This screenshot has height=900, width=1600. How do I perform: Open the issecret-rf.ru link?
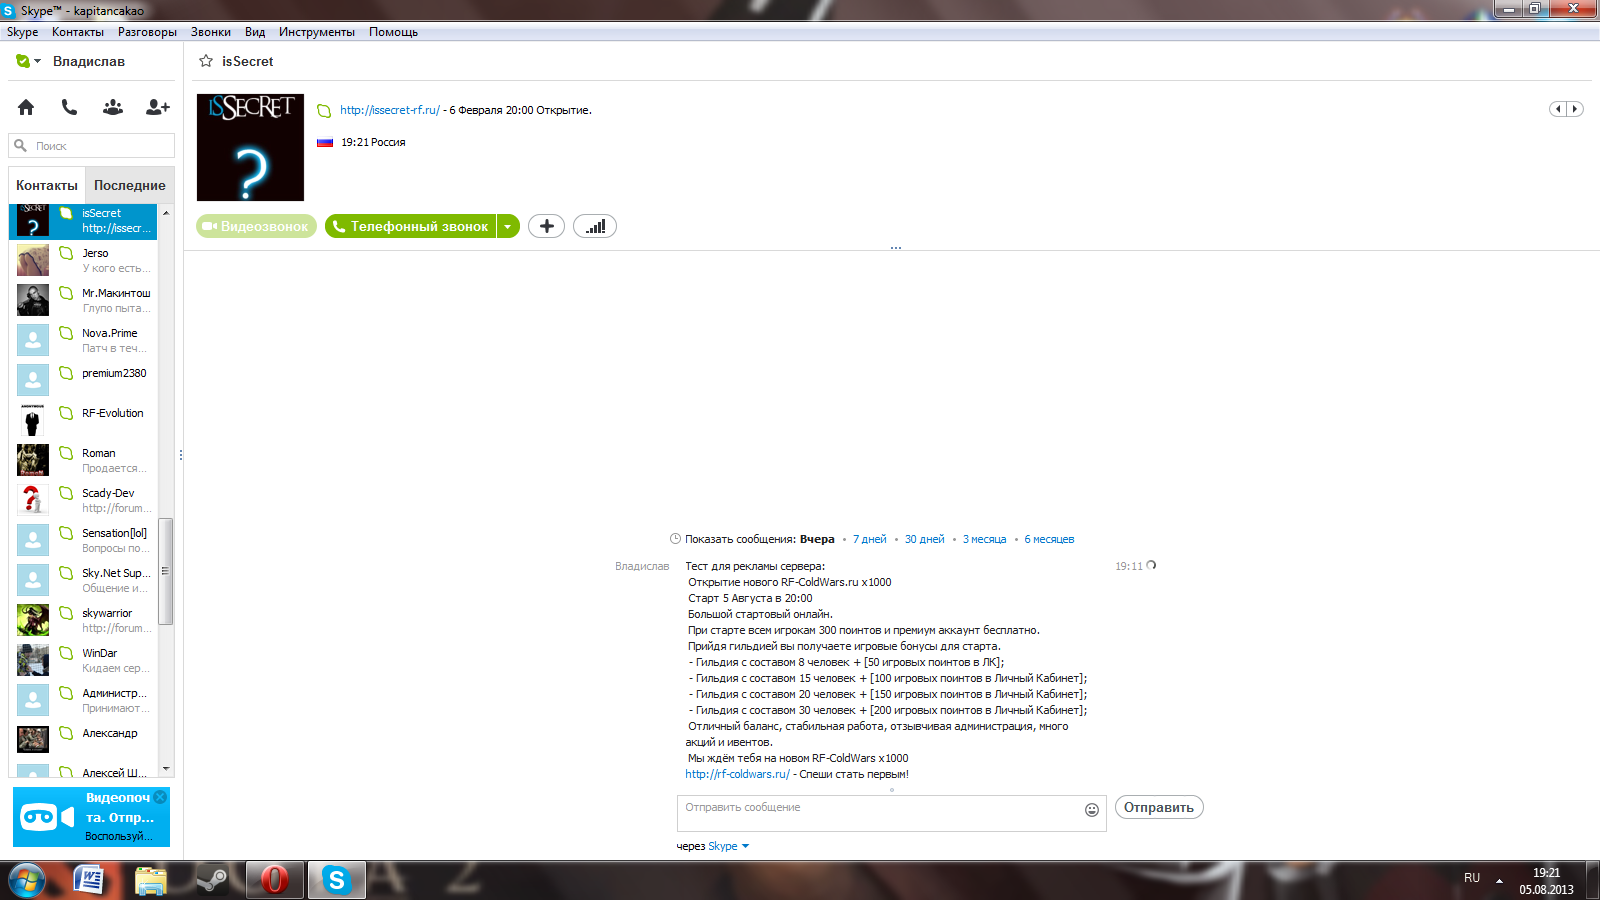[390, 110]
